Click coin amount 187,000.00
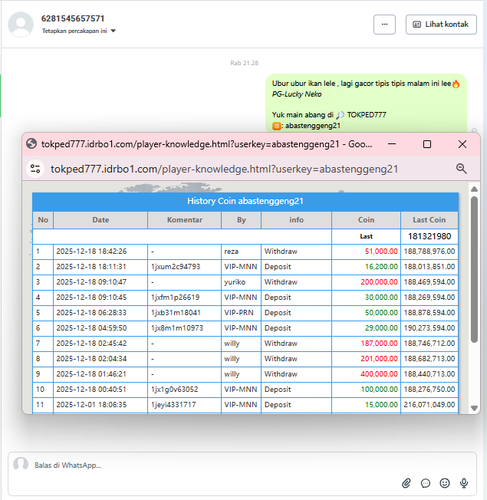Image resolution: width=487 pixels, height=500 pixels. (x=379, y=343)
